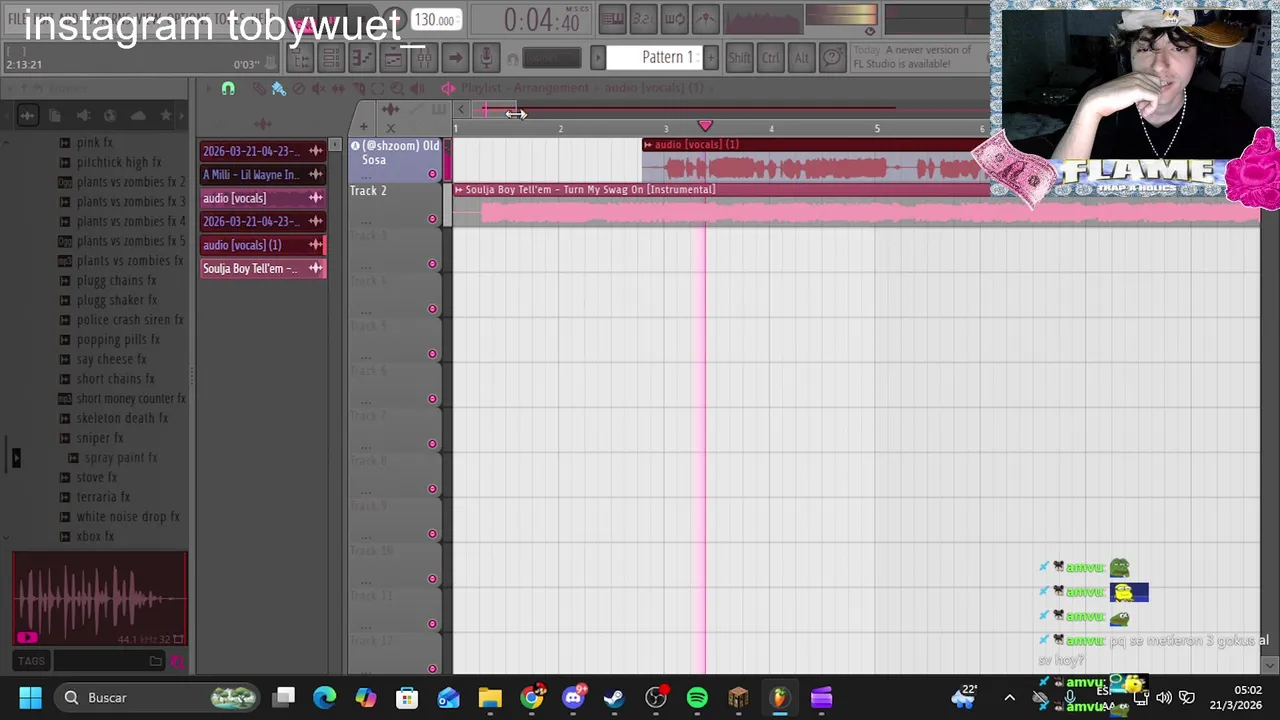Click the arrow icon left of microphone
The height and width of the screenshot is (720, 1280).
(455, 58)
